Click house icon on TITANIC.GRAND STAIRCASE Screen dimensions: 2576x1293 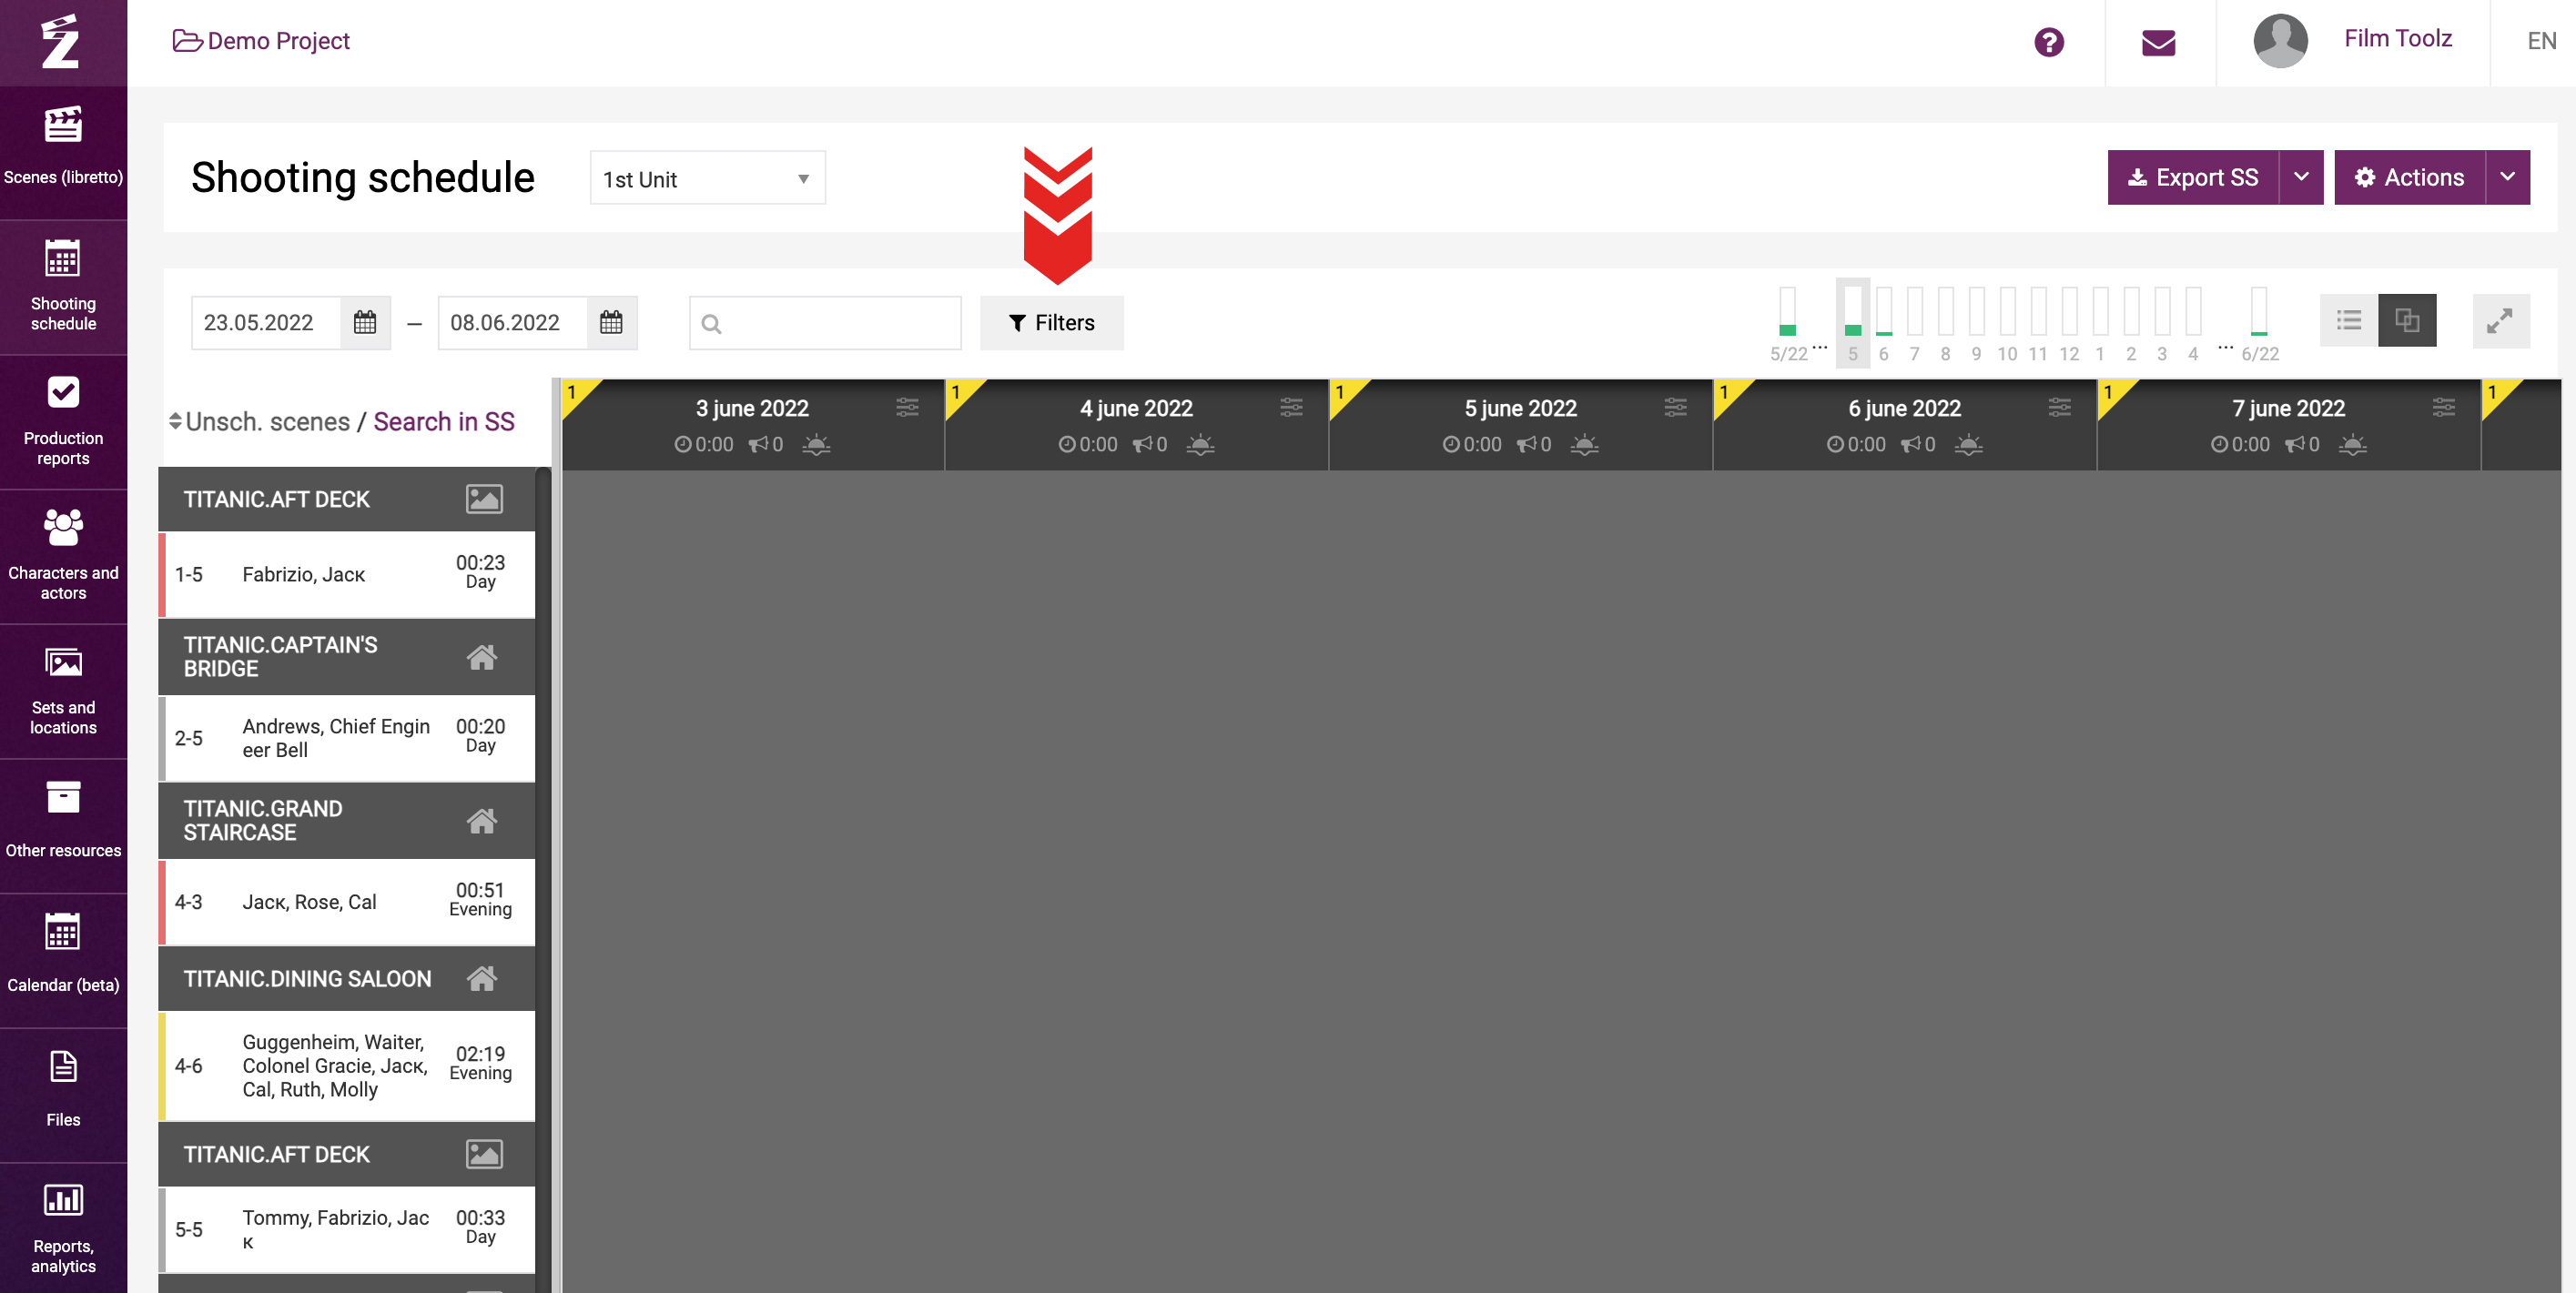481,821
